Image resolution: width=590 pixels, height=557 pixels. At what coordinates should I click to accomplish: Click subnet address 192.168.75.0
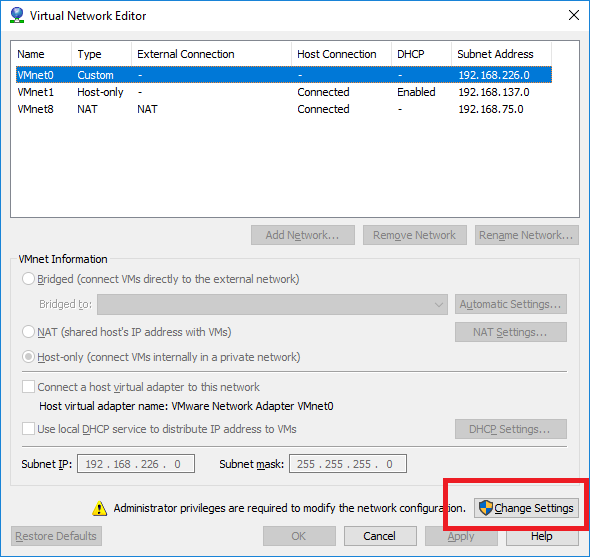click(491, 109)
